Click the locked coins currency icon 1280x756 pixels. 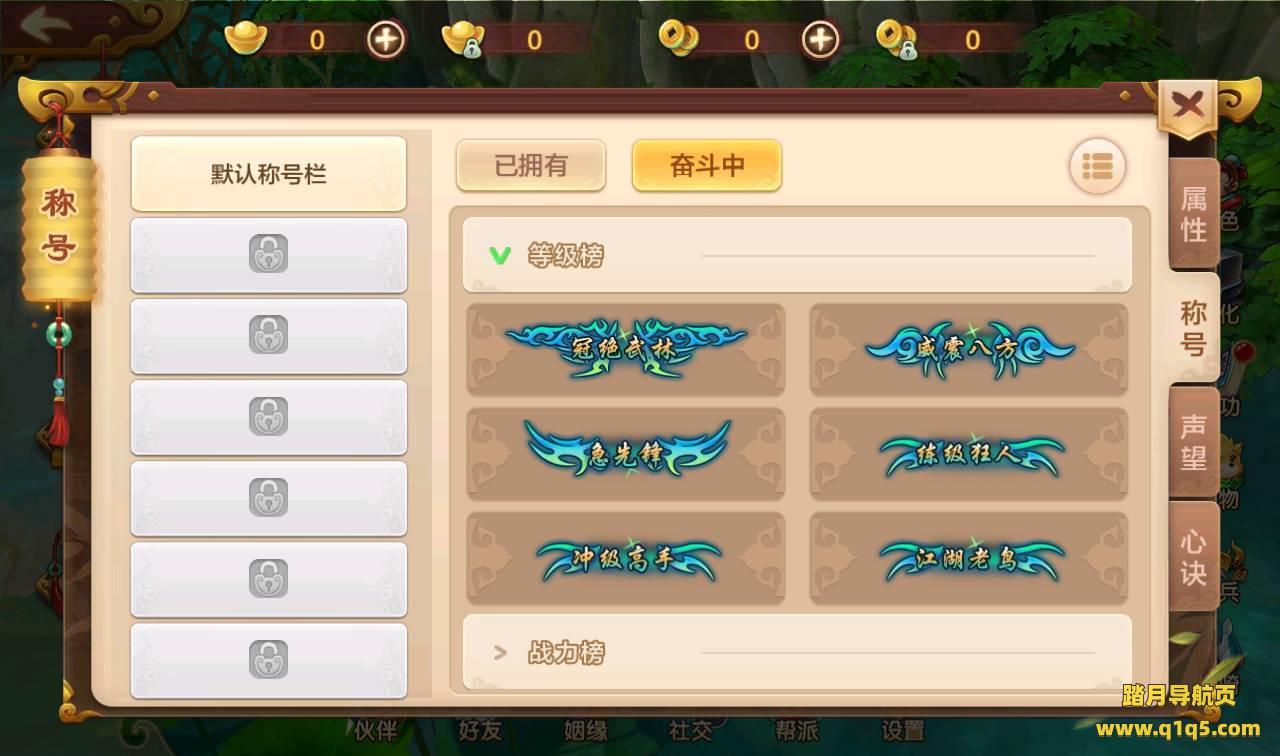point(896,39)
